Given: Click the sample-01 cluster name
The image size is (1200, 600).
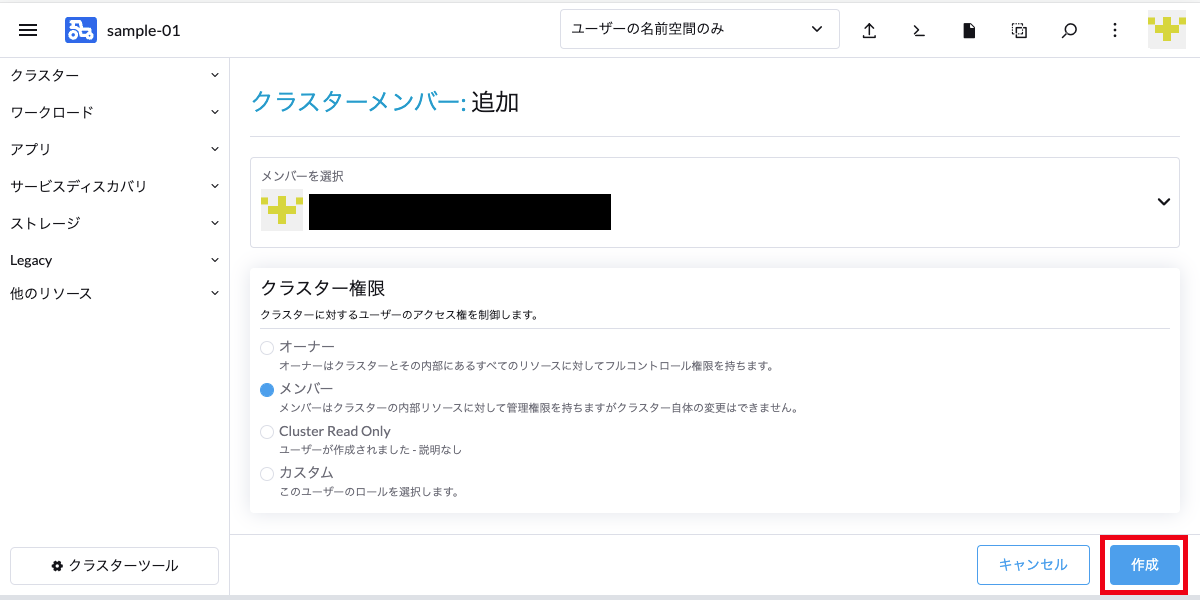Looking at the screenshot, I should point(144,30).
